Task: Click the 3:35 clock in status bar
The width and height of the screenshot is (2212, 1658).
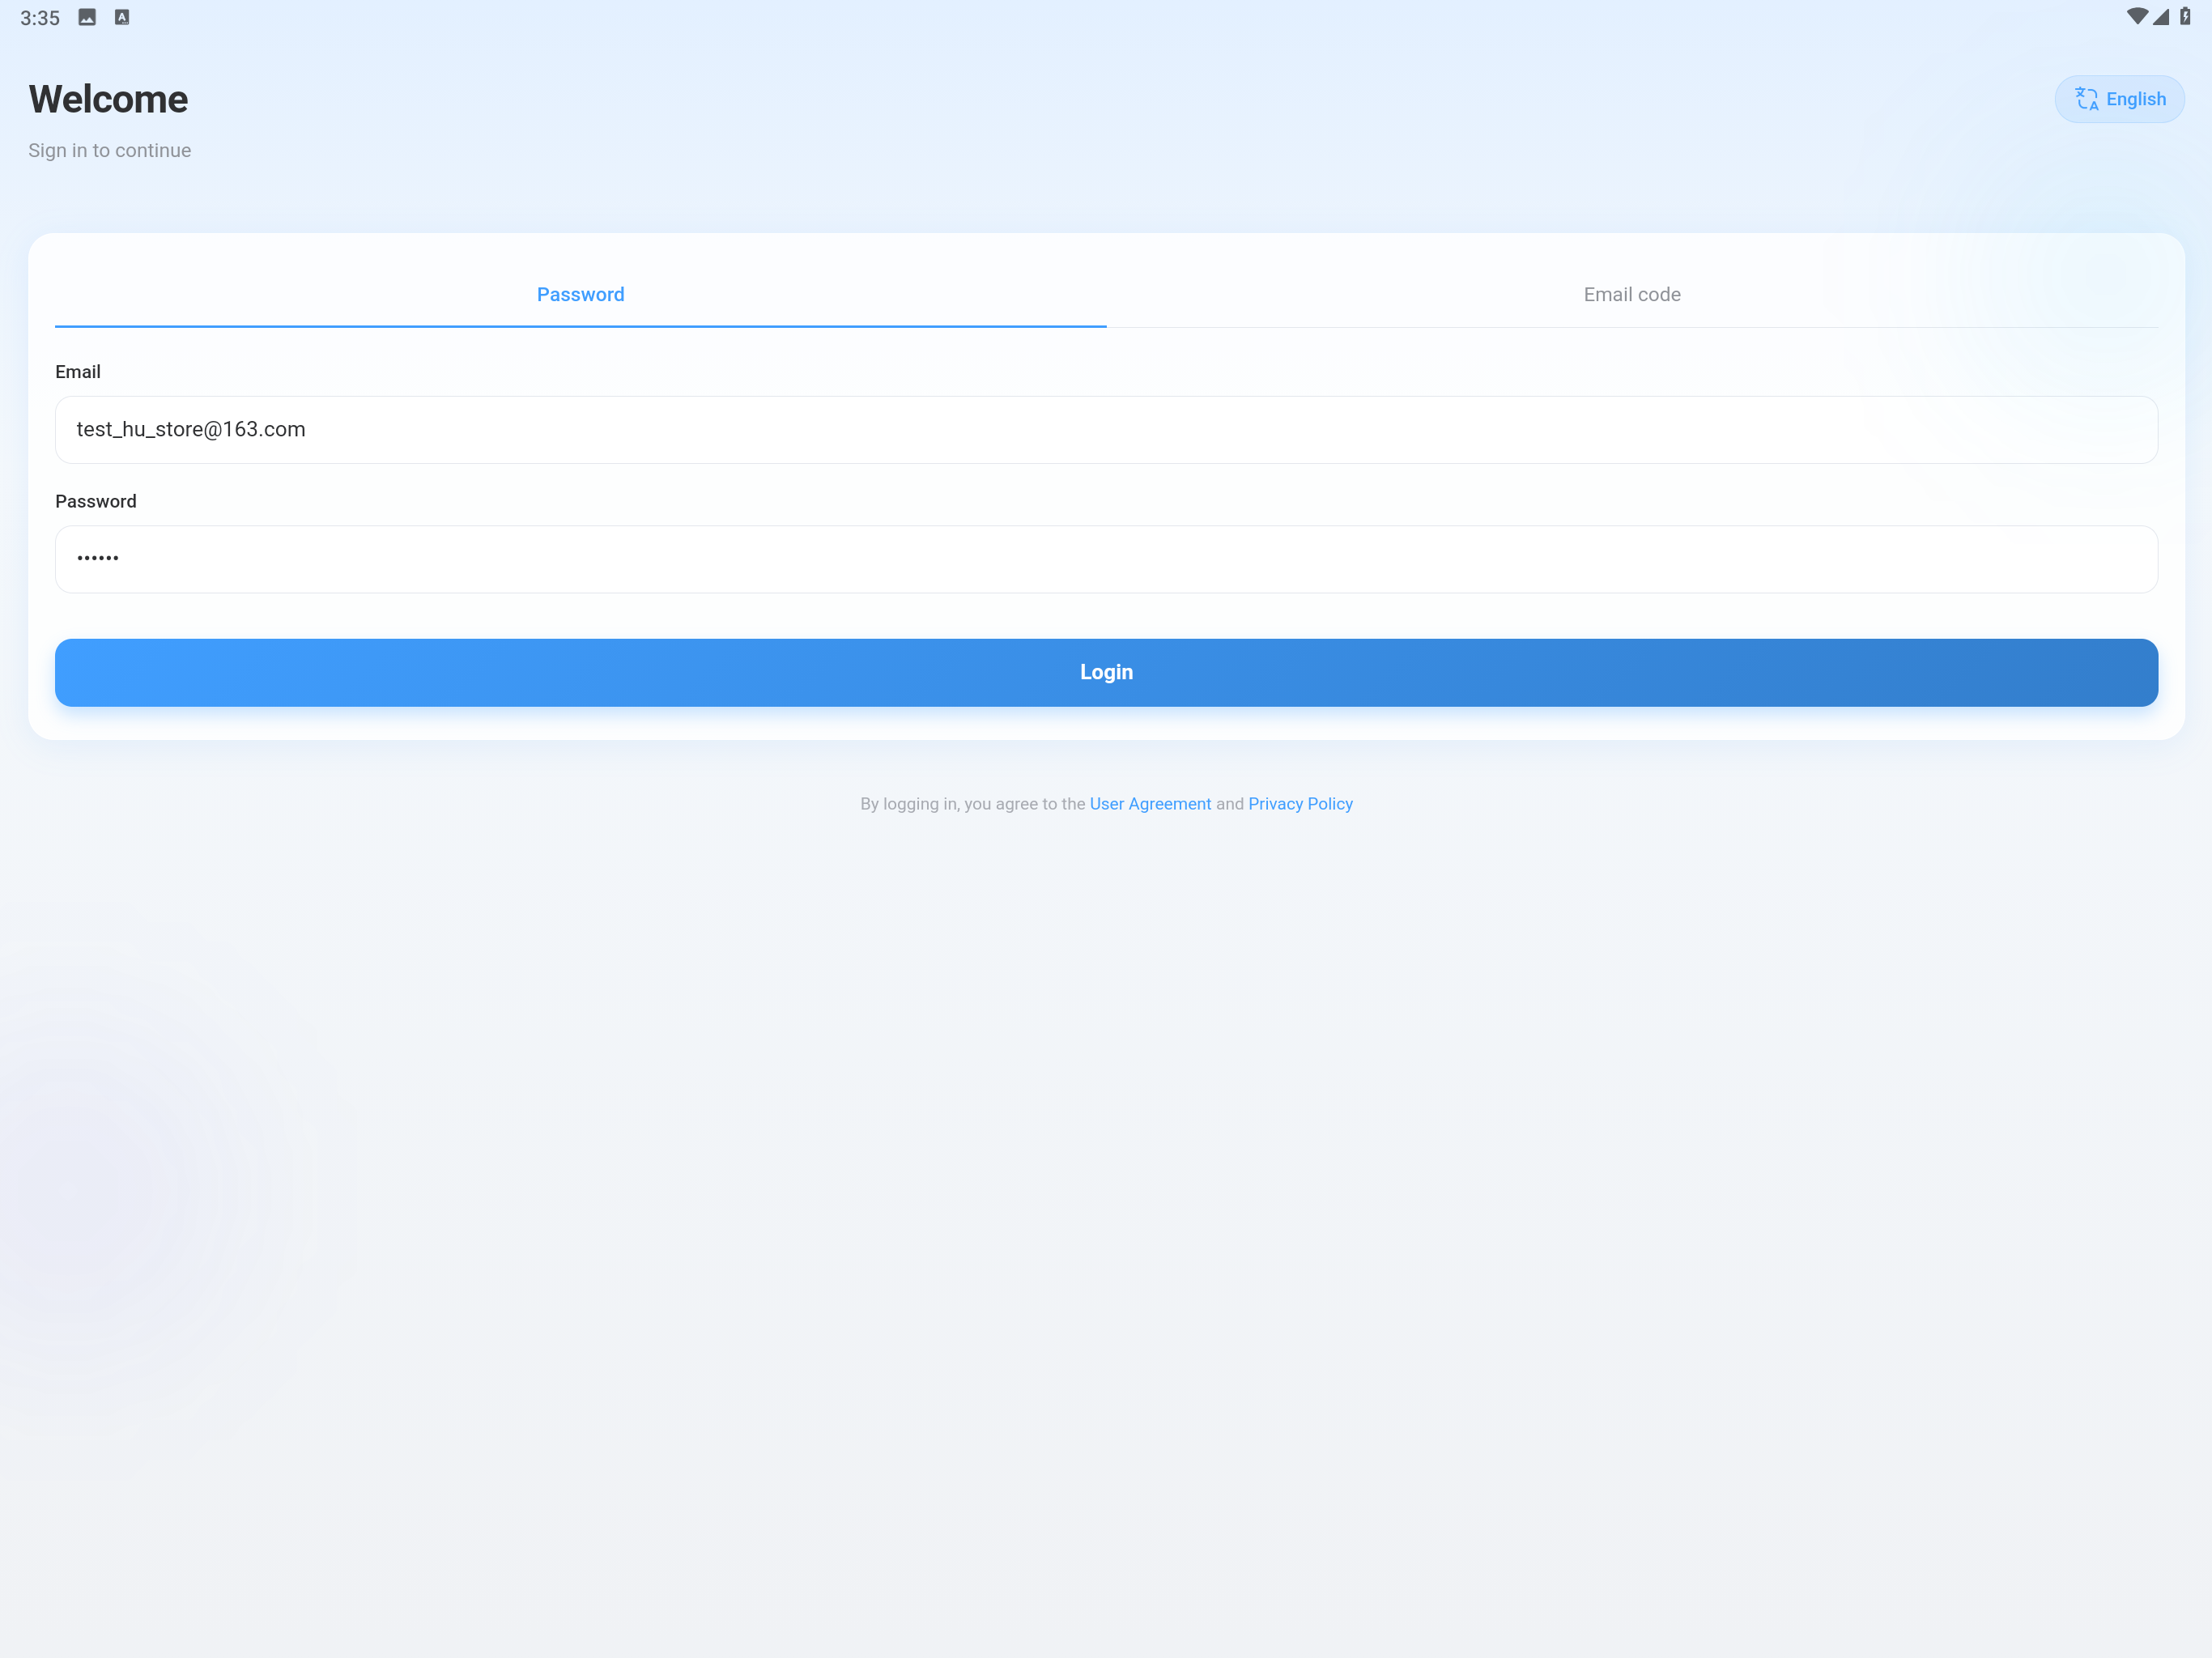Action: click(x=40, y=18)
